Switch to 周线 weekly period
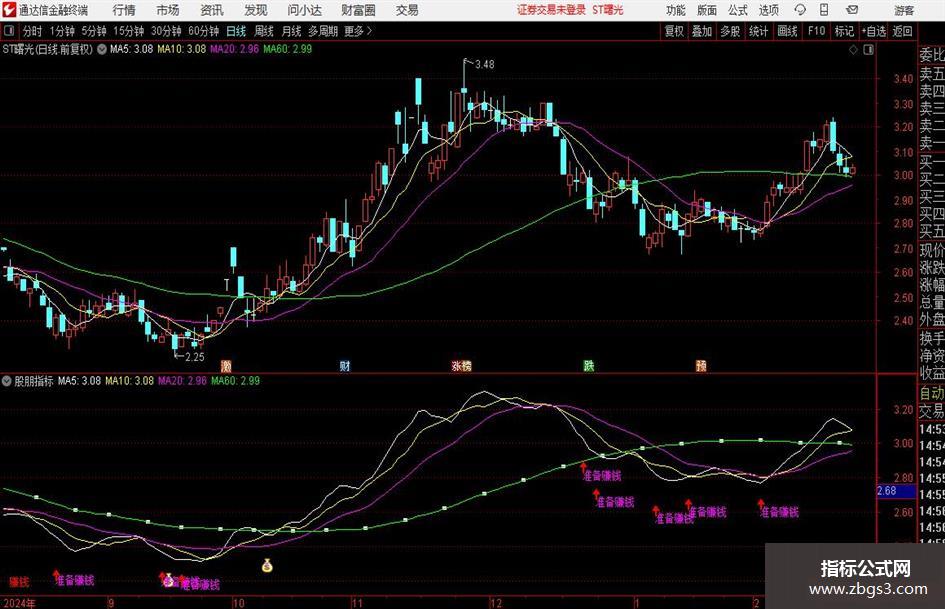 click(x=264, y=31)
